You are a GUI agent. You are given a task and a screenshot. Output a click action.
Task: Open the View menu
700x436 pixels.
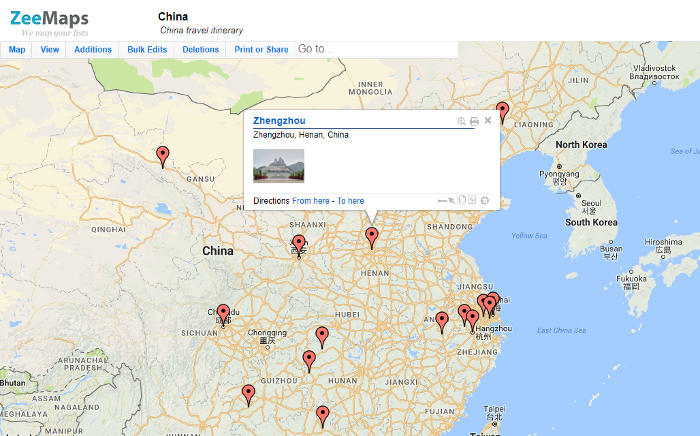pos(50,50)
